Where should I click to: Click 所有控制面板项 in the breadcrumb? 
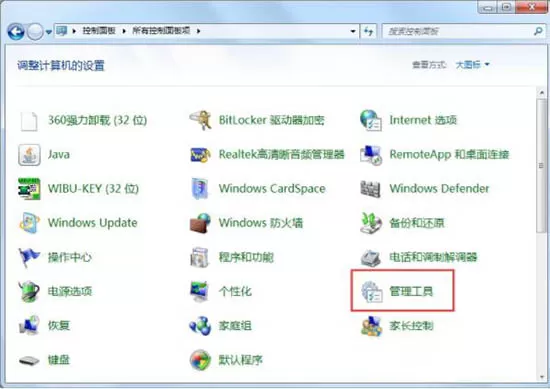click(161, 31)
